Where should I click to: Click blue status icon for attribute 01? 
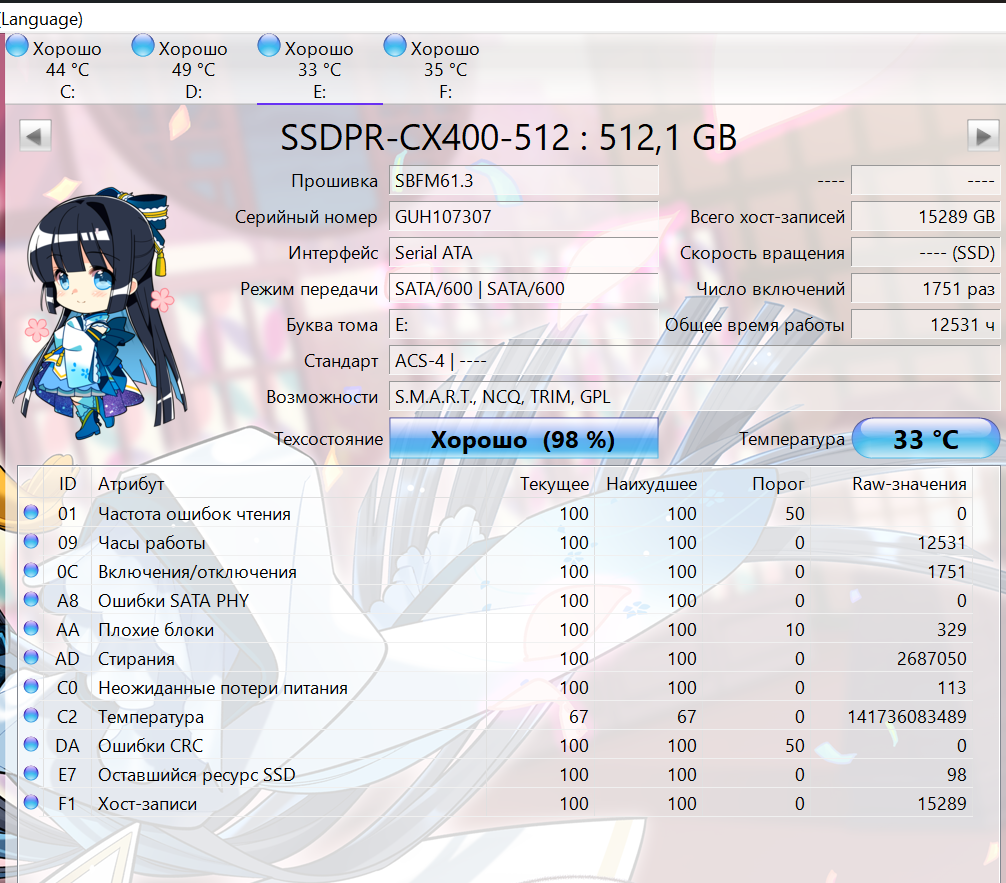(x=31, y=513)
